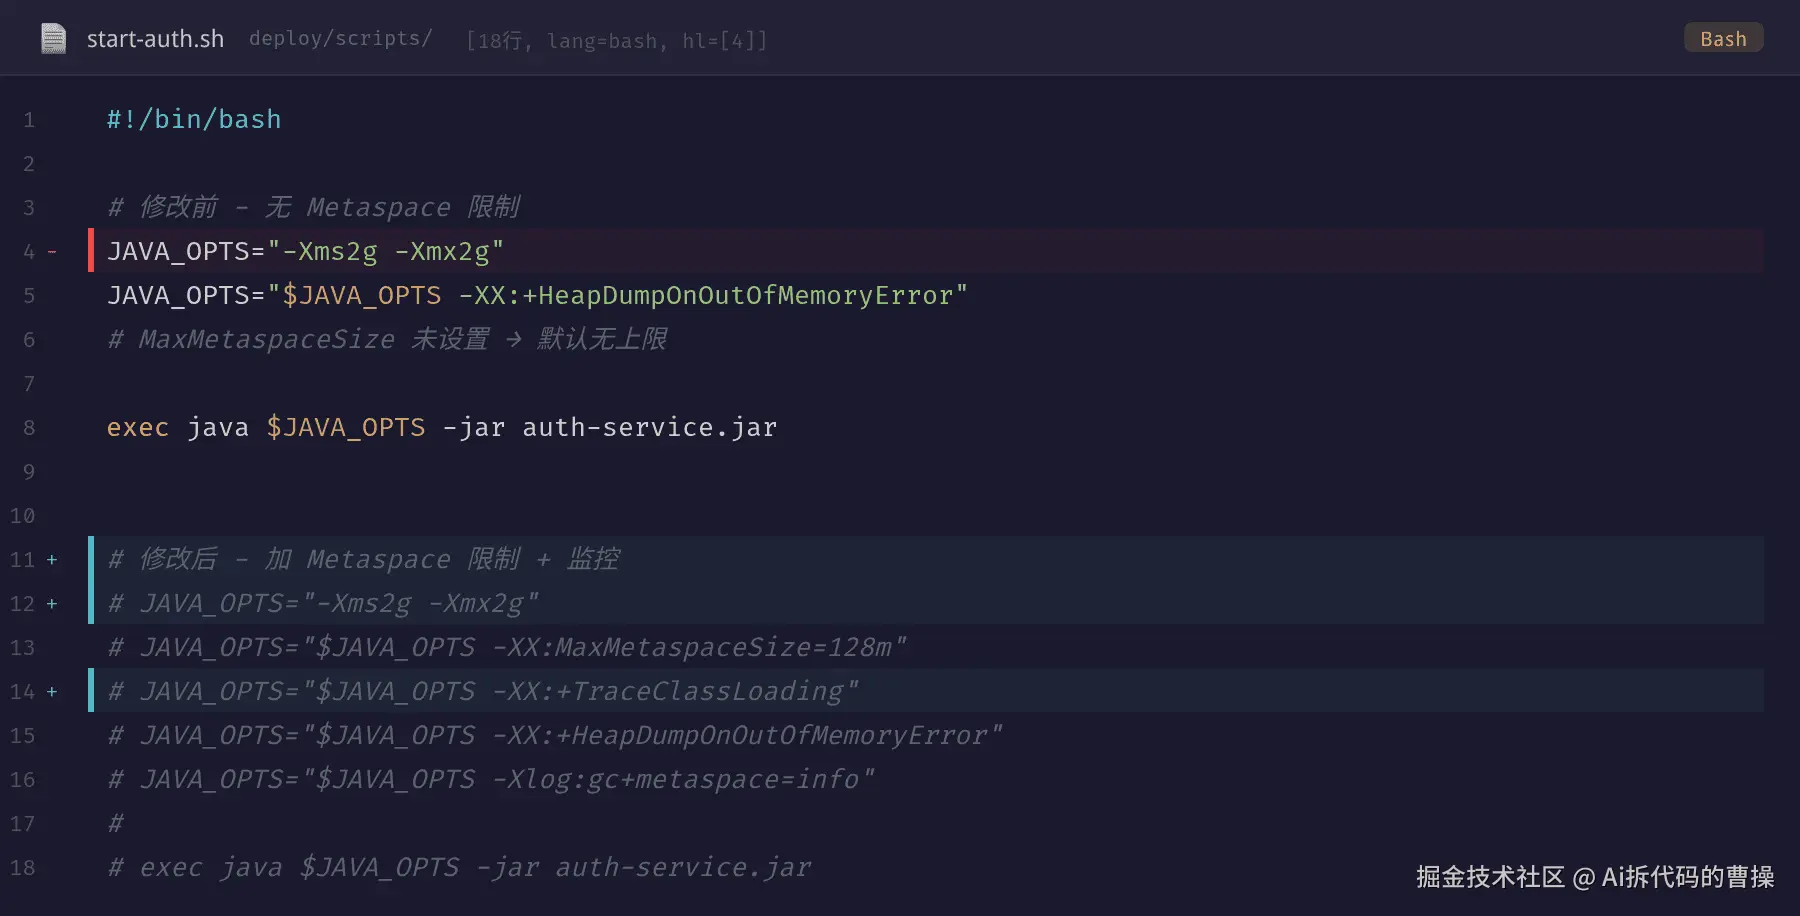
Task: Select the start-auth.sh file name
Action: tap(155, 39)
